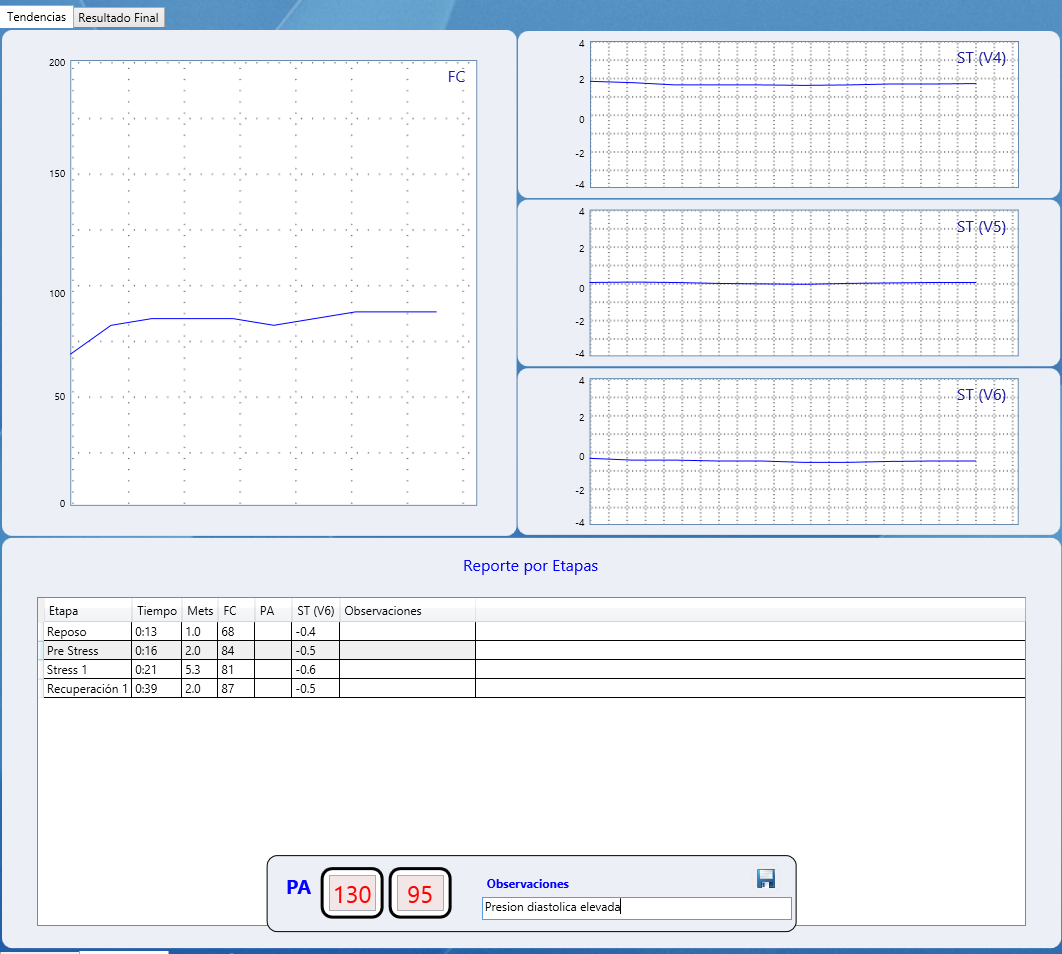Click the ST (V4) trend graph
This screenshot has width=1062, height=954.
point(803,114)
